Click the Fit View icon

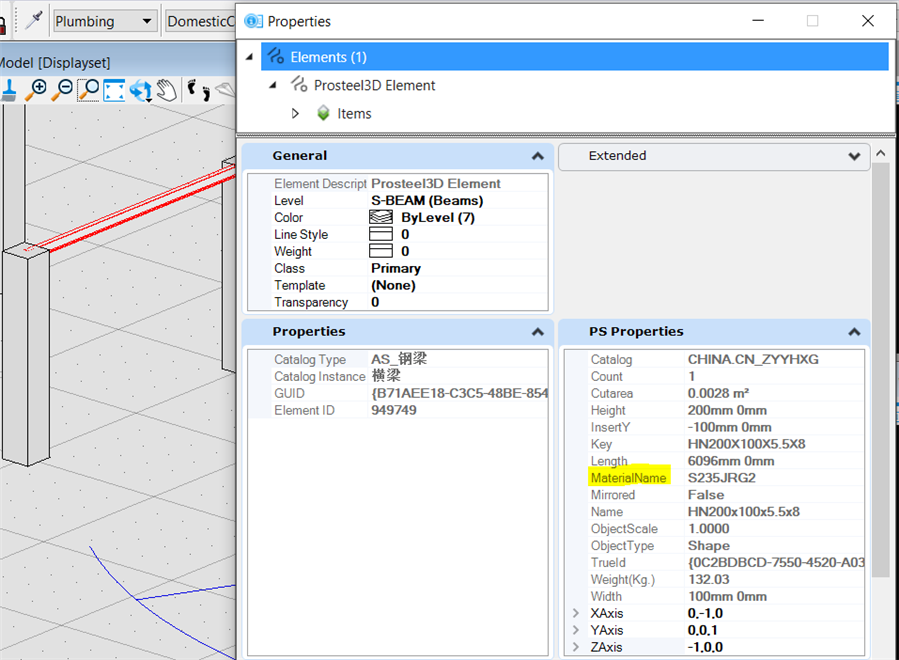tap(114, 90)
